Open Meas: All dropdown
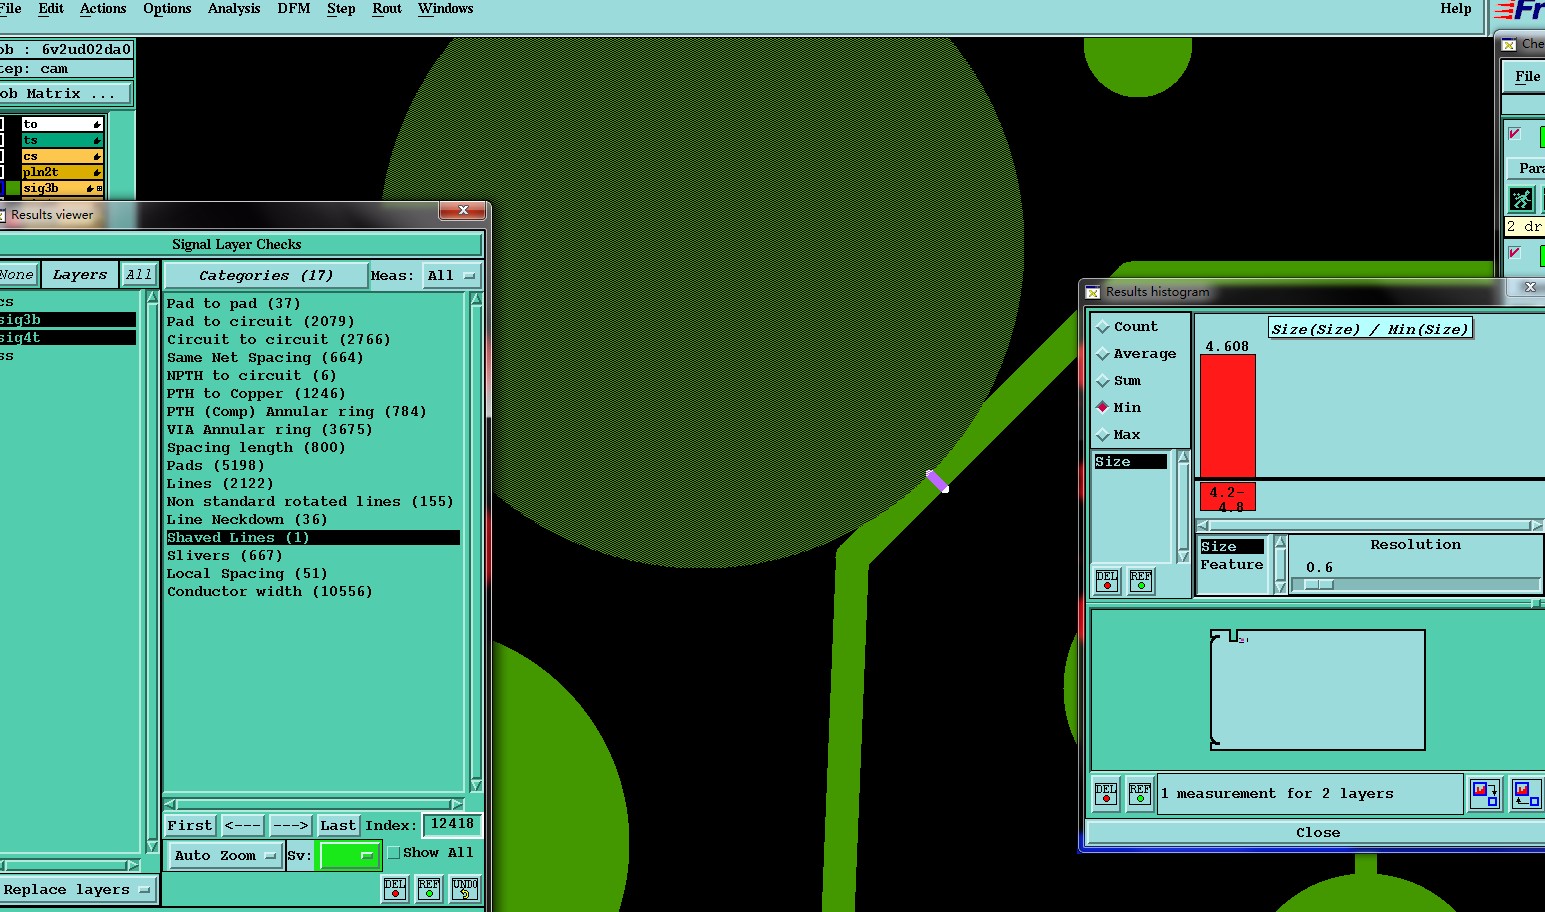 click(x=450, y=275)
